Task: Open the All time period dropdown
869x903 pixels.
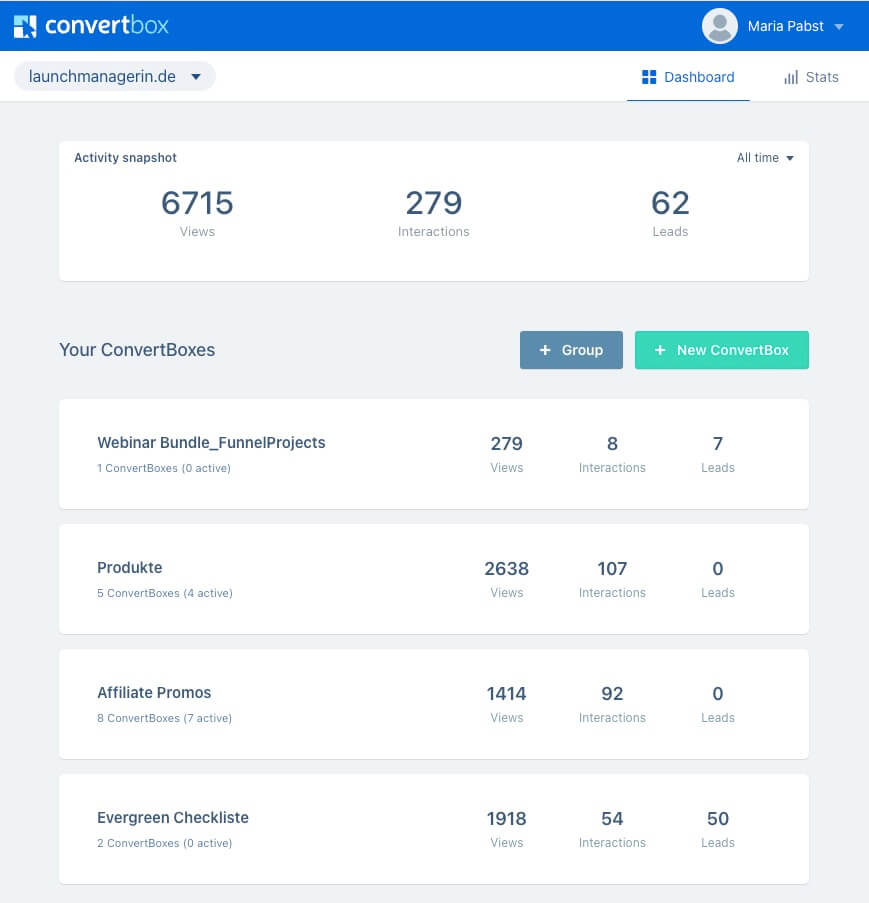Action: tap(765, 158)
